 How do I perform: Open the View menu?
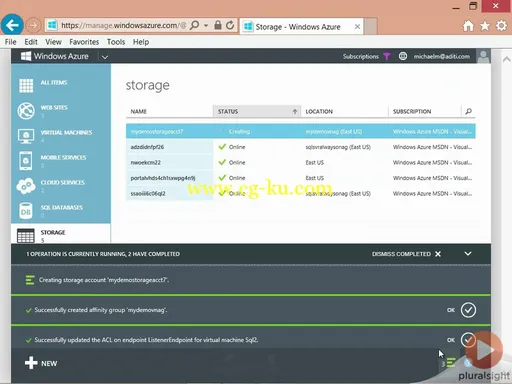click(53, 42)
